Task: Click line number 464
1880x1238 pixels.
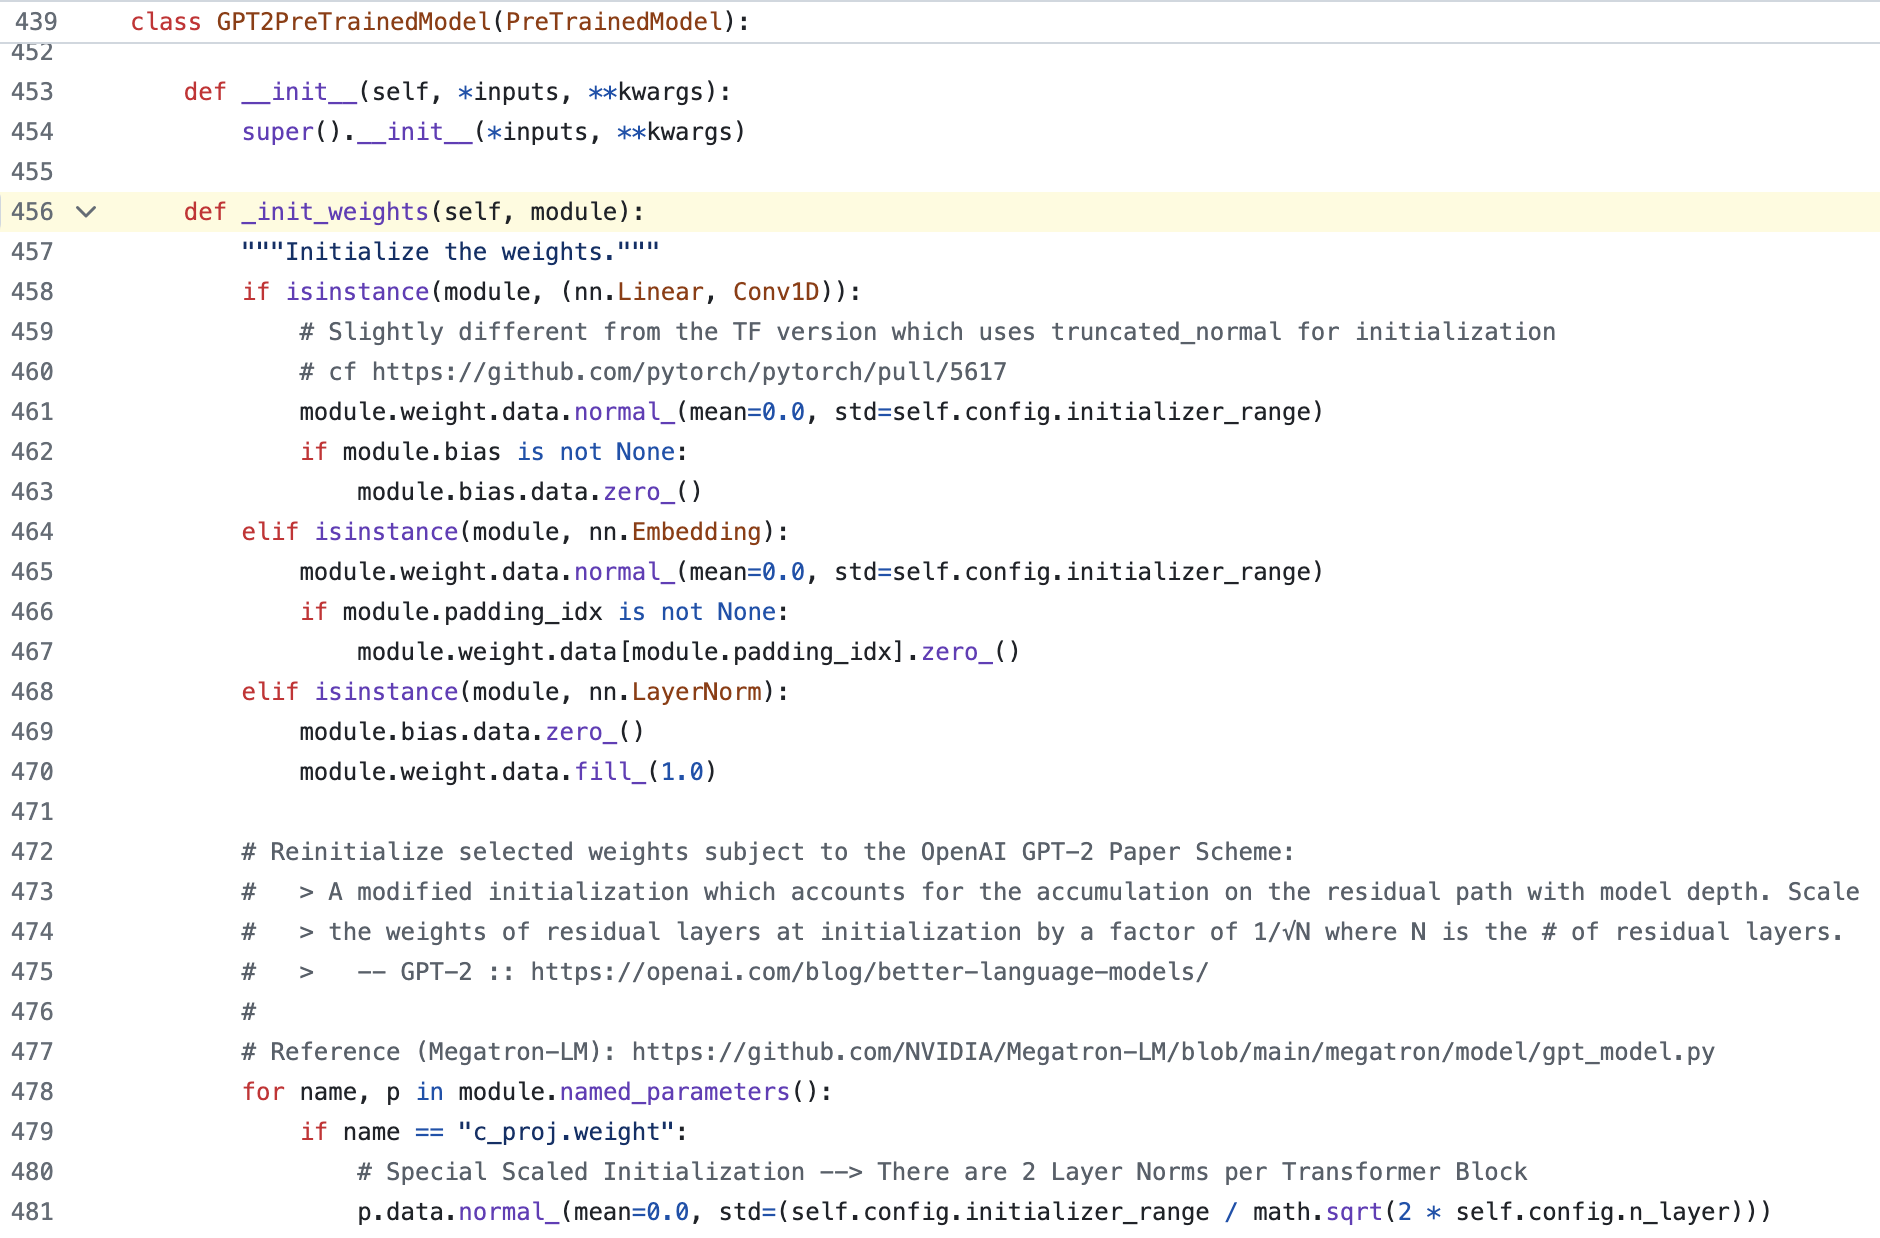Action: point(32,532)
